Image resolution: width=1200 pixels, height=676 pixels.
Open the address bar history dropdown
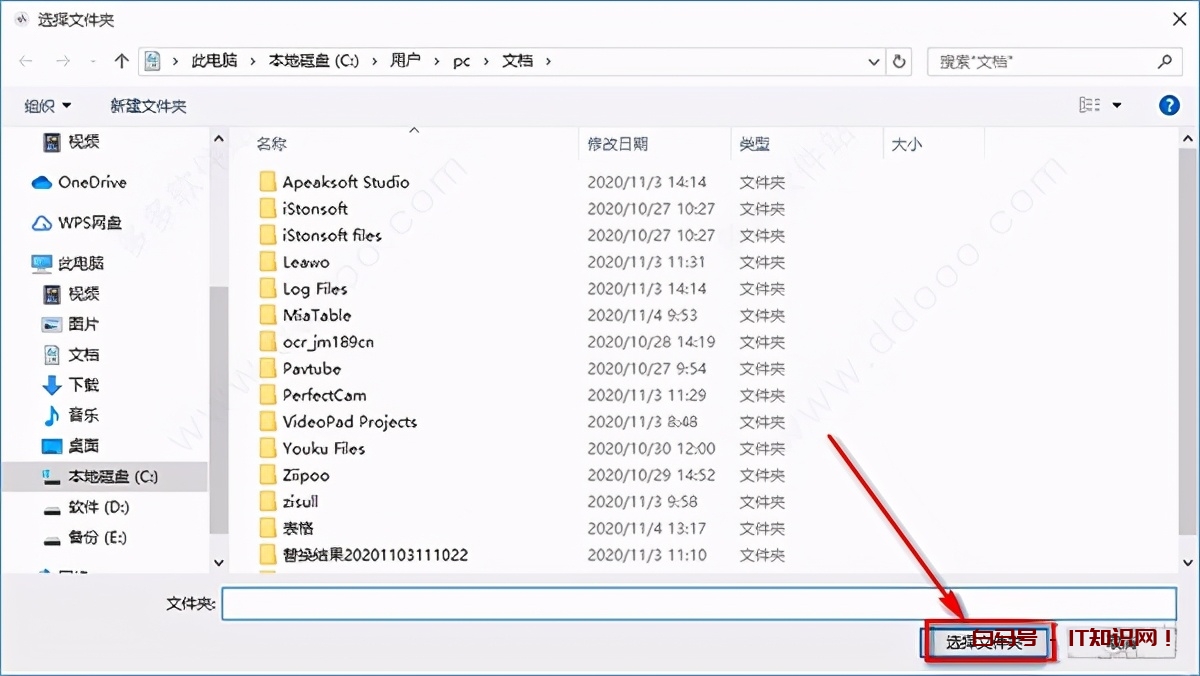coord(873,61)
